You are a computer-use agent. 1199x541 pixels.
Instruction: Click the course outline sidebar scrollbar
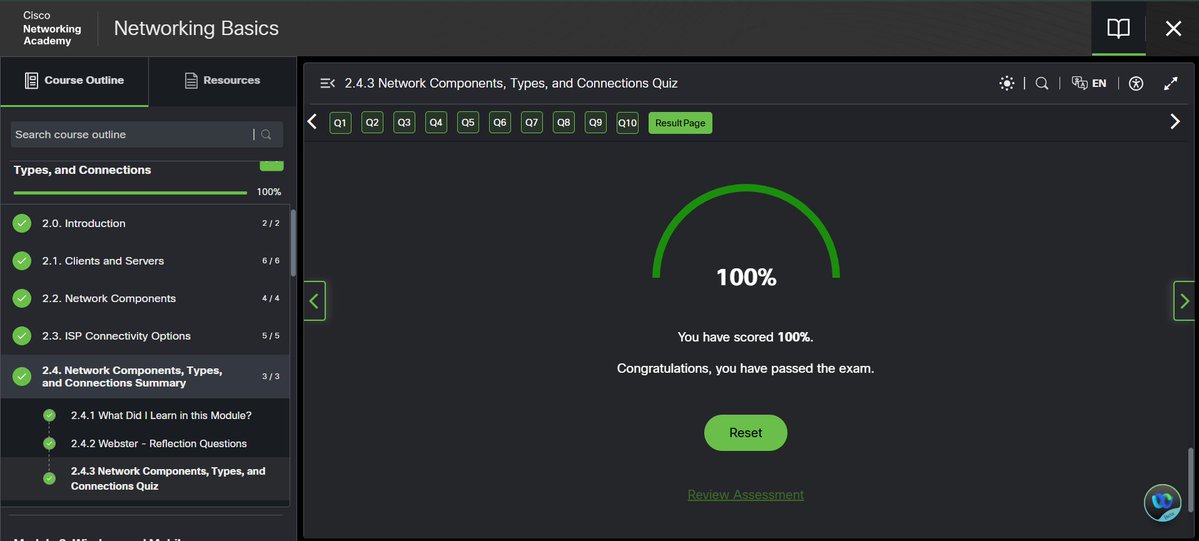point(294,245)
